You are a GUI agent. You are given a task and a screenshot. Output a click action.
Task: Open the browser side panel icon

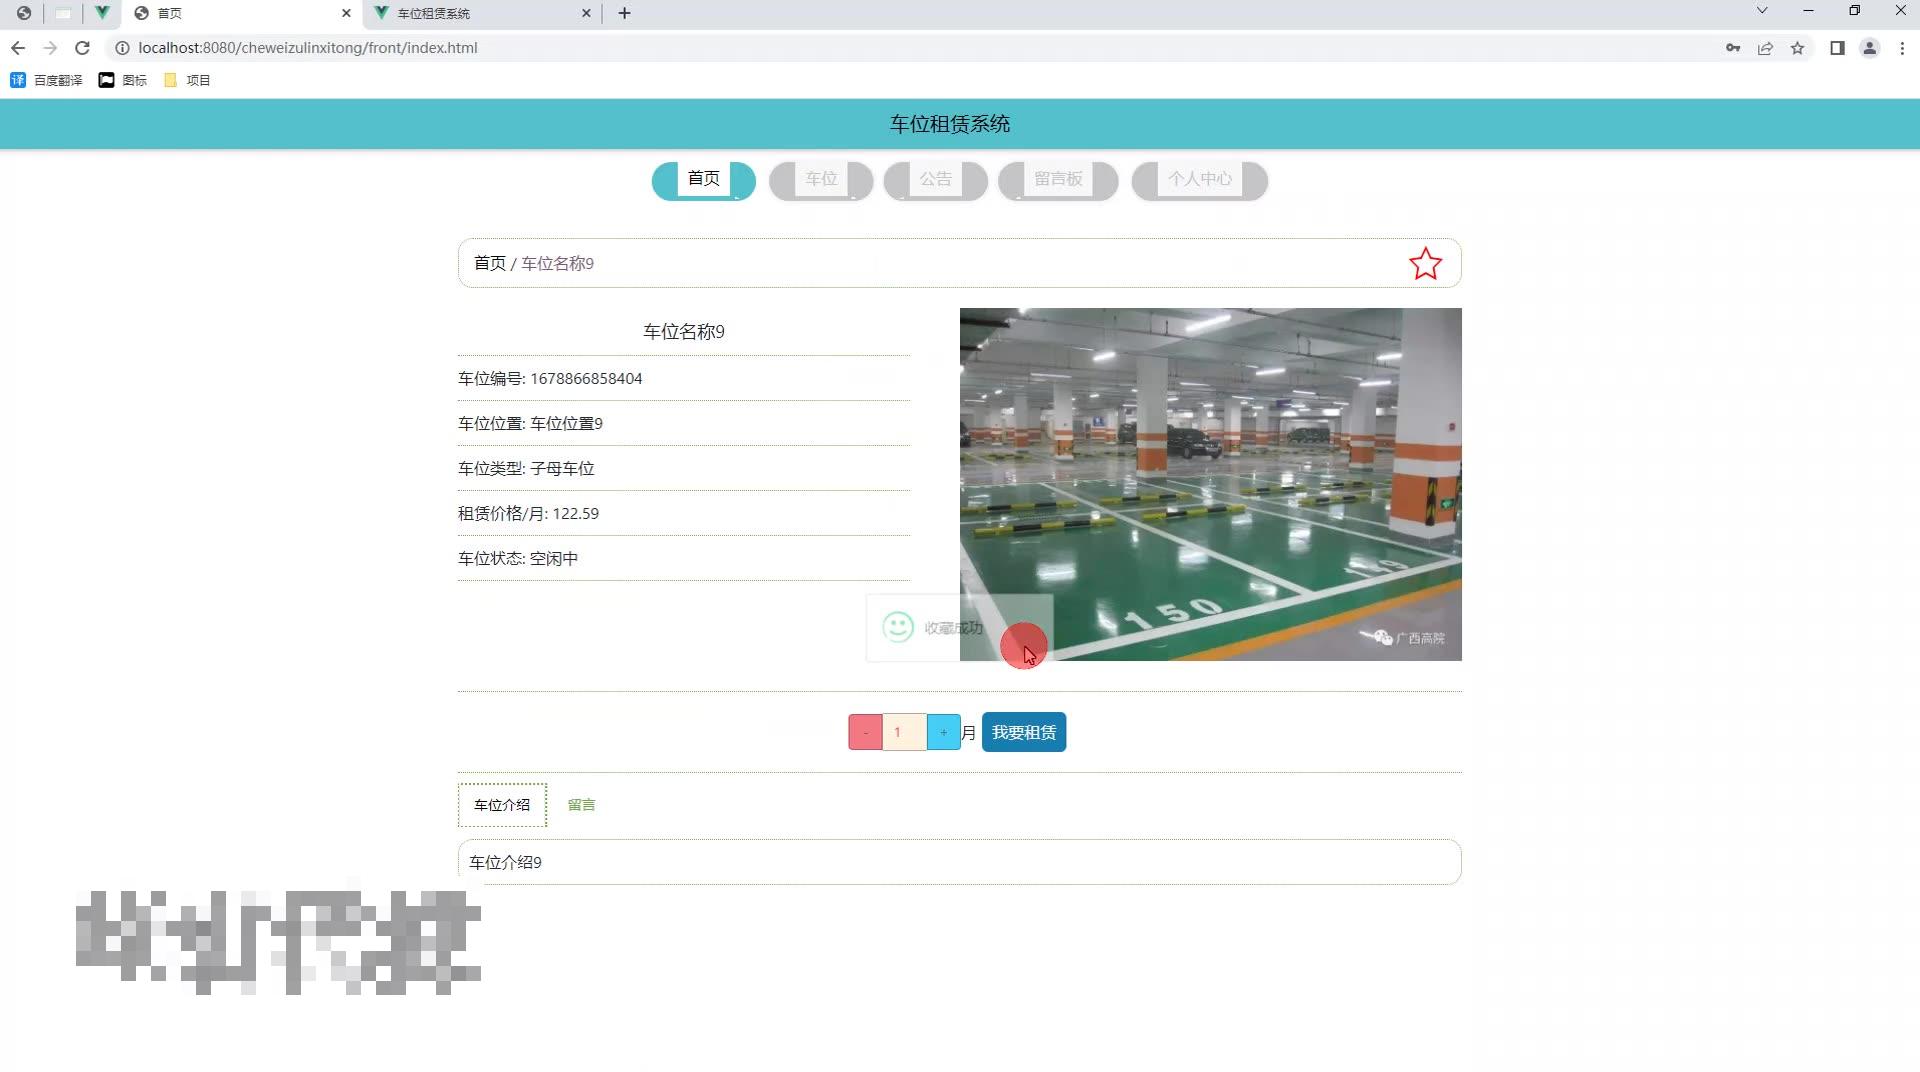pos(1837,47)
